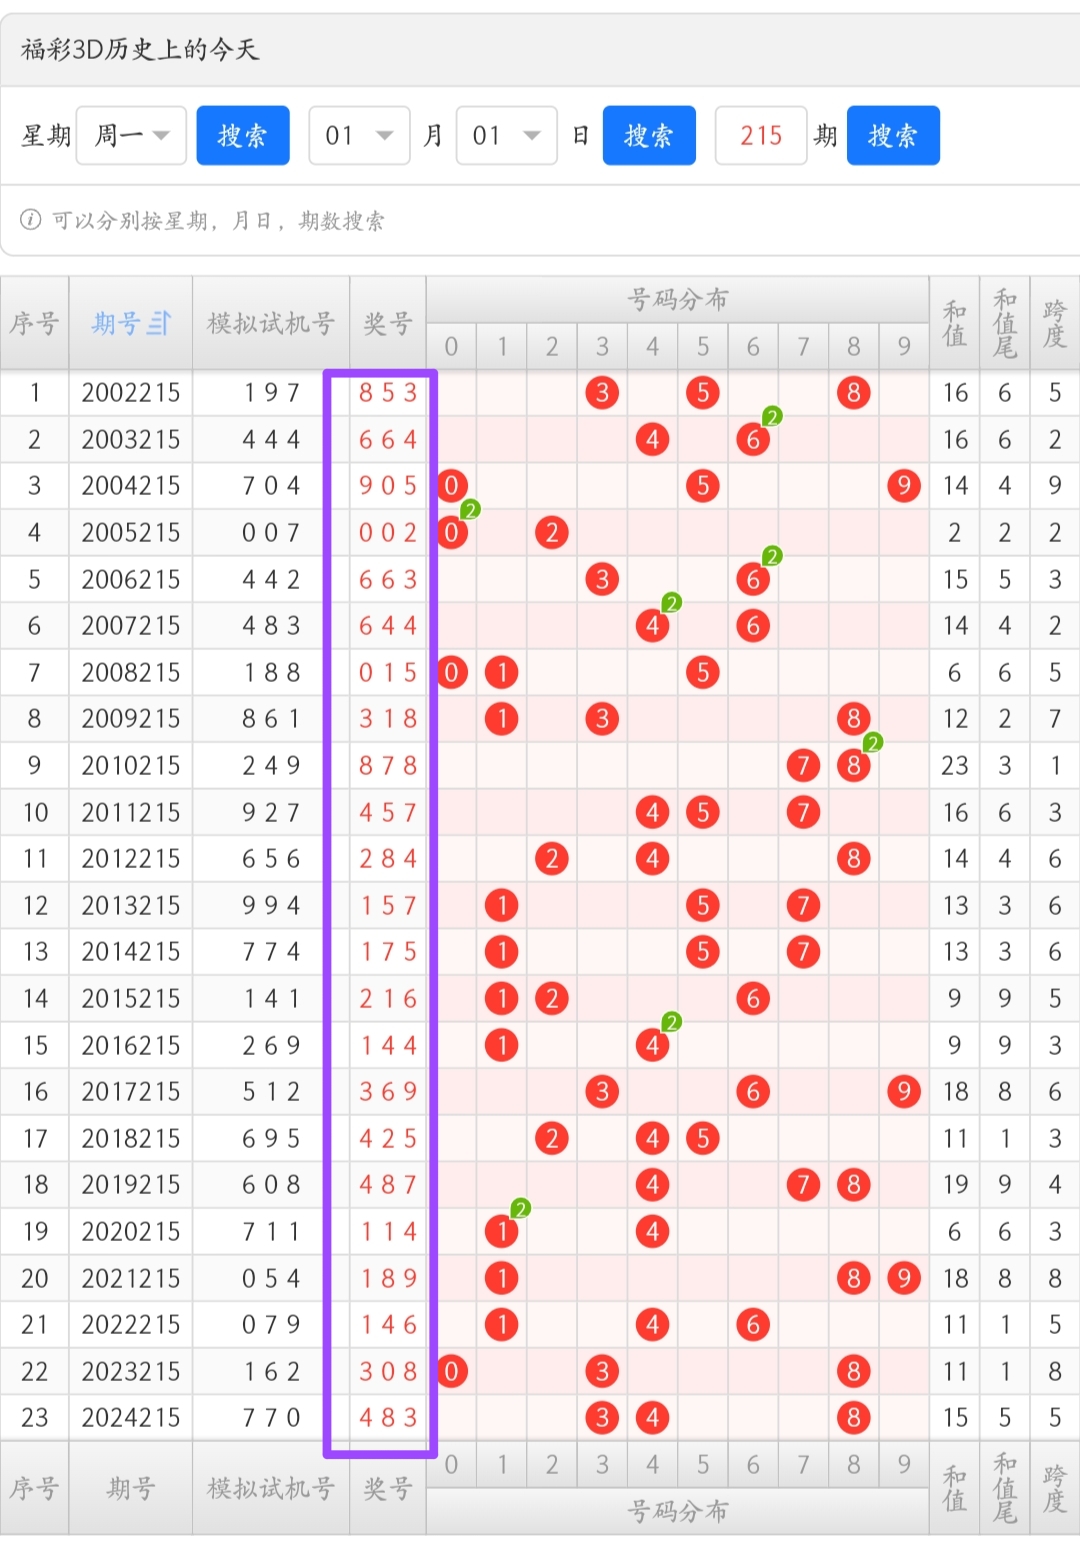Click trial number 608 in row 18
The height and width of the screenshot is (1549, 1080).
(271, 1184)
